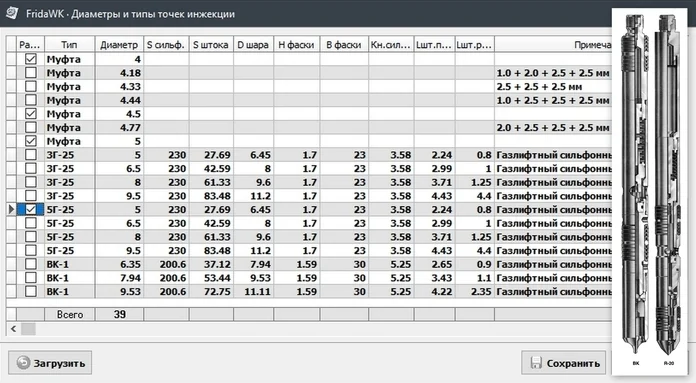Uncheck the selected 5Г-25 diameter 5 checkbox
Screen dimensions: 696x383
click(x=31, y=209)
